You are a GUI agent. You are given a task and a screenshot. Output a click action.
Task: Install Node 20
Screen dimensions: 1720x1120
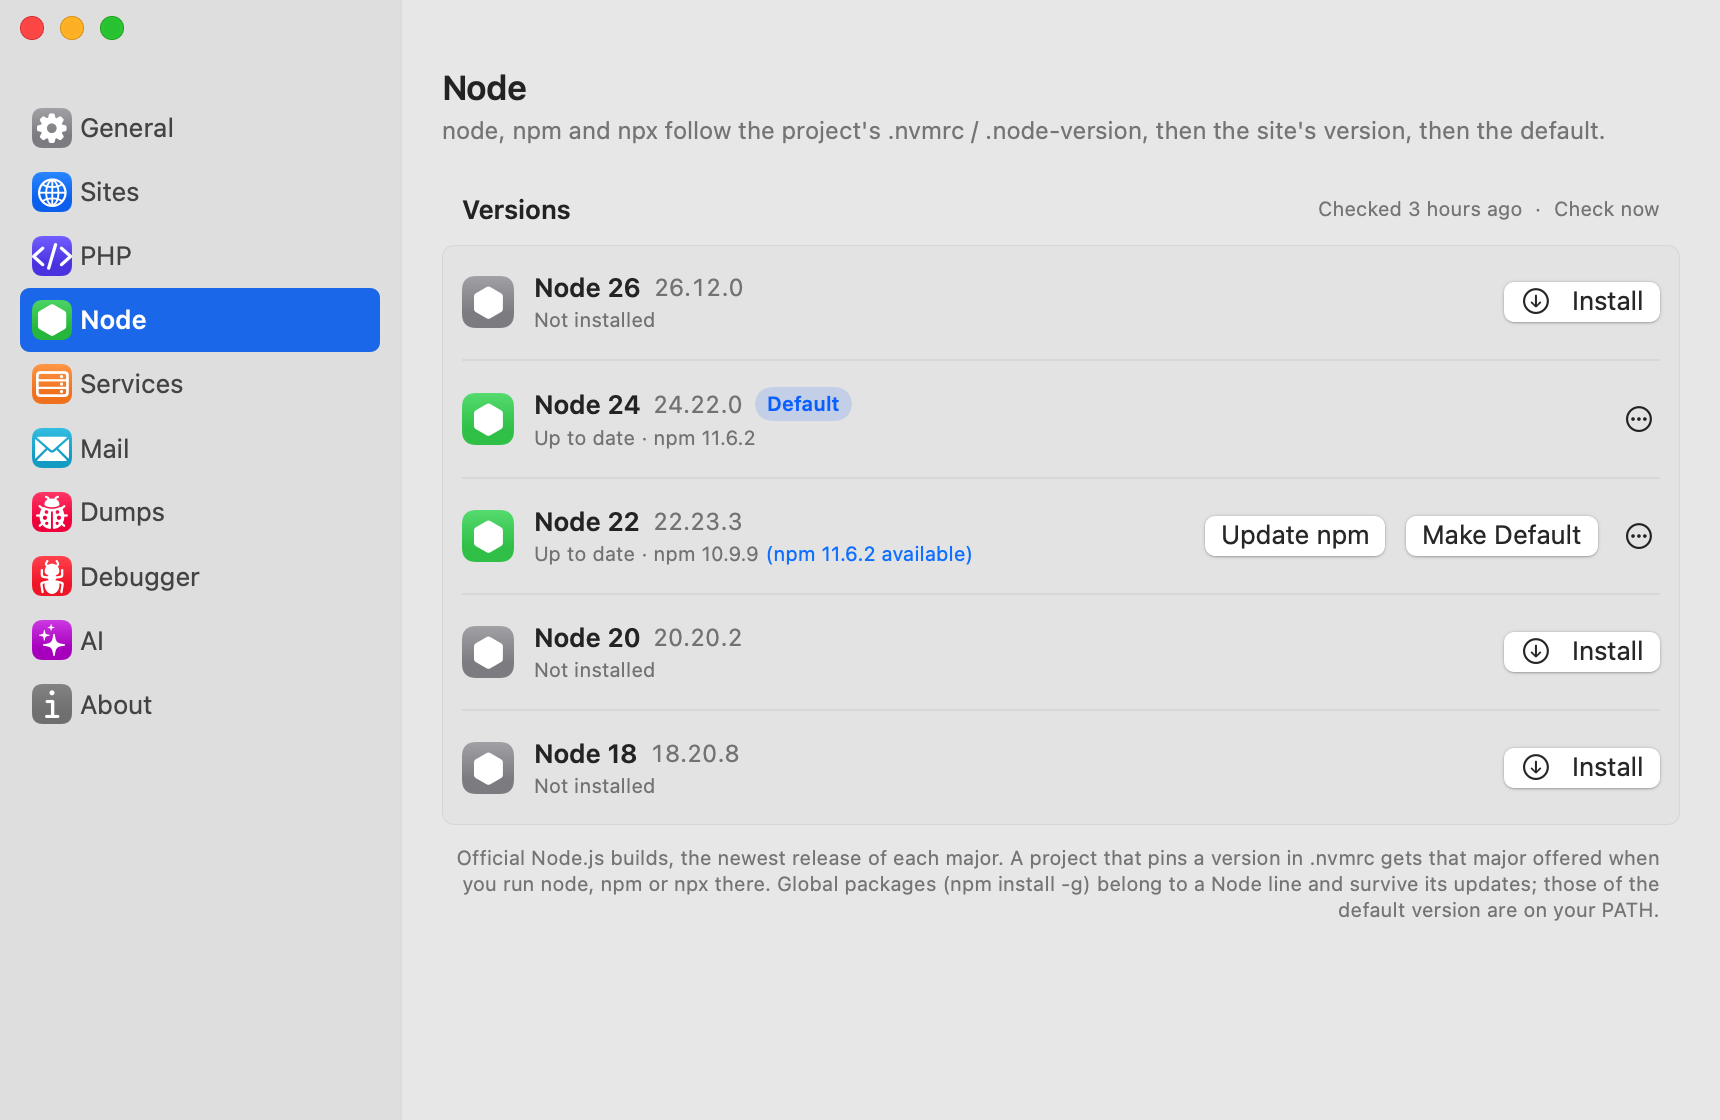coord(1582,652)
